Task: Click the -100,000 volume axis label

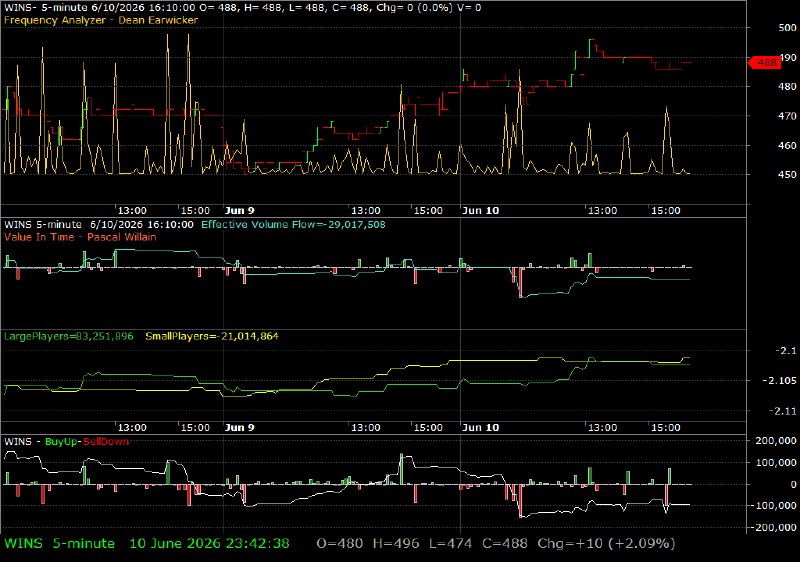Action: click(x=773, y=505)
